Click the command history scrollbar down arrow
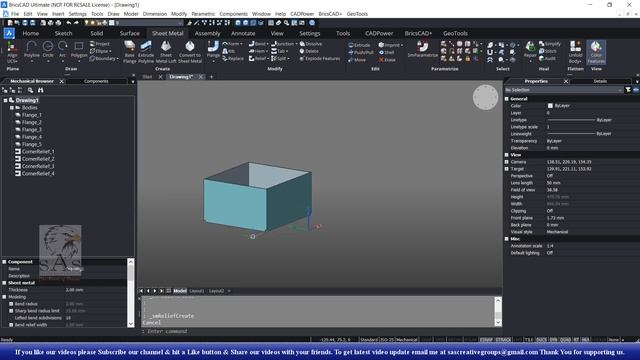The width and height of the screenshot is (640, 360). (498, 323)
